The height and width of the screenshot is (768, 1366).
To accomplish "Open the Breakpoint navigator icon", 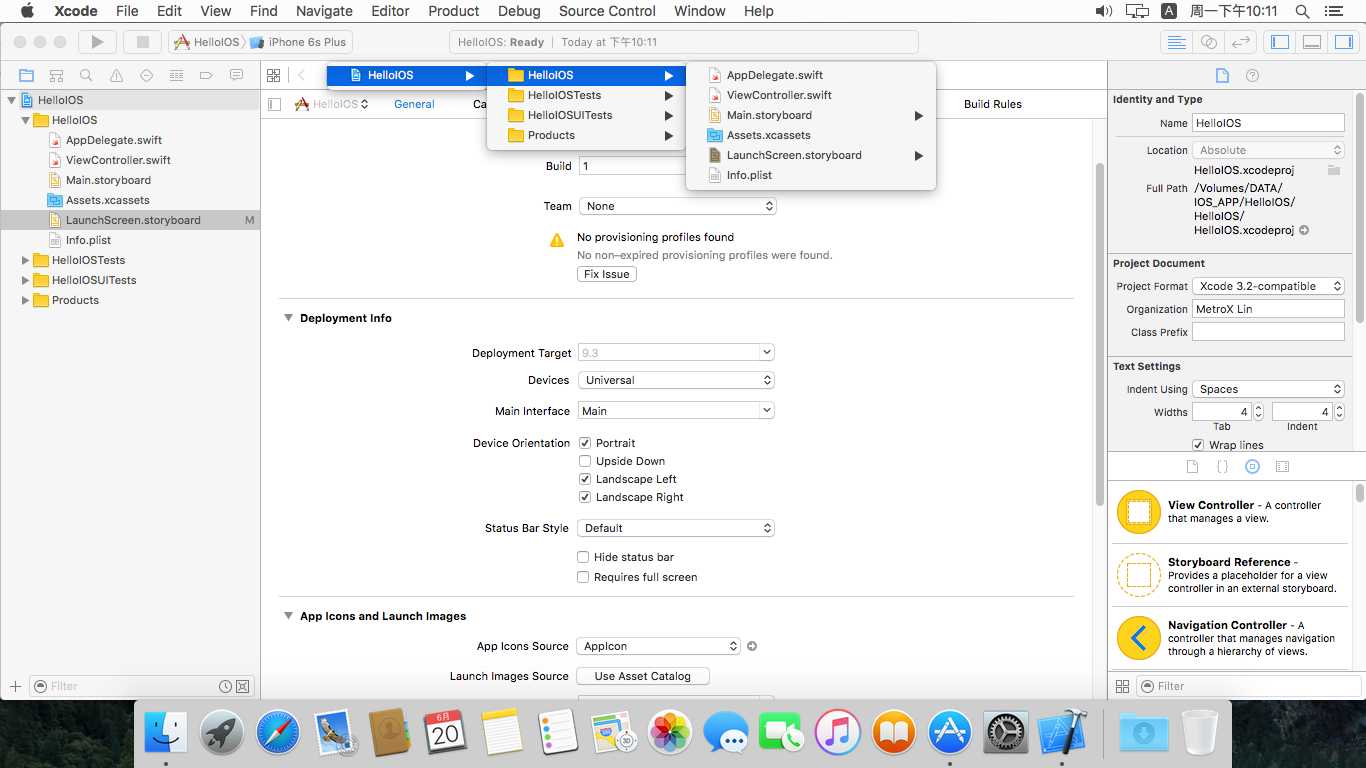I will [206, 75].
